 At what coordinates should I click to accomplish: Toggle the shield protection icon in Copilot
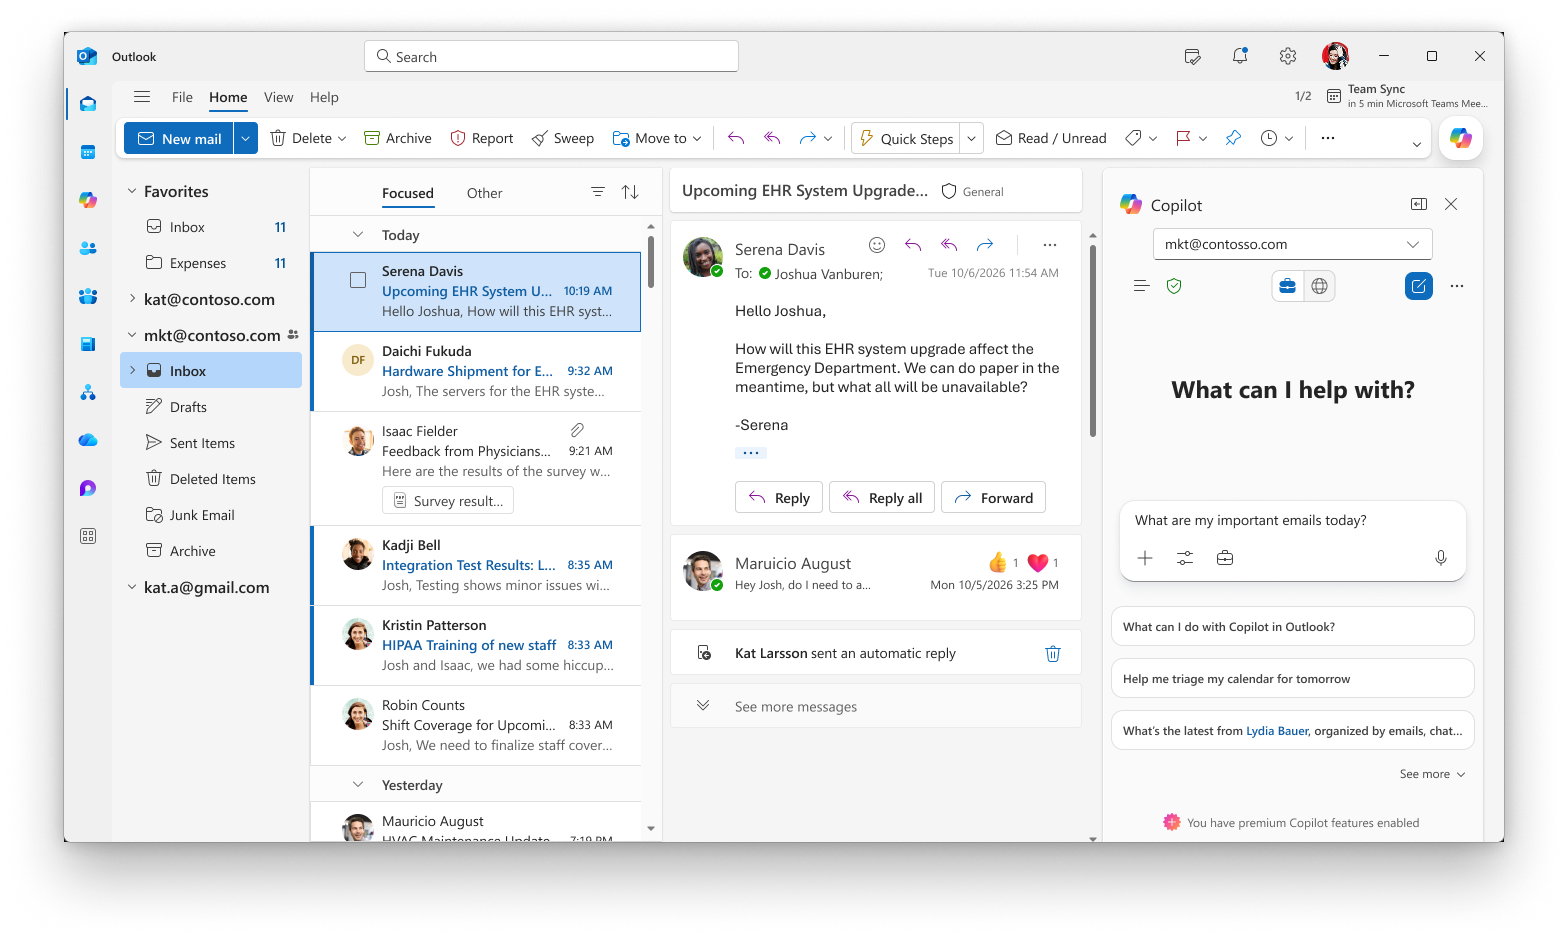tap(1175, 286)
